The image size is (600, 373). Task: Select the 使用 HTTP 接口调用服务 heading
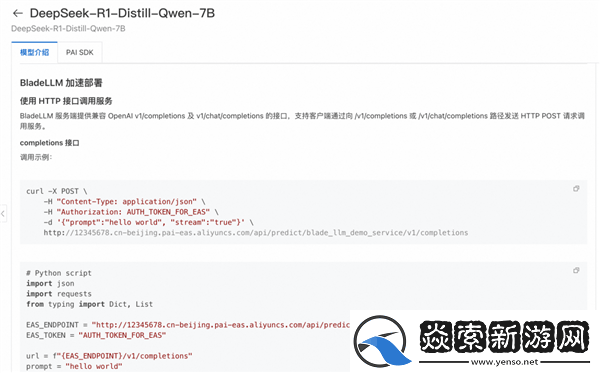66,101
